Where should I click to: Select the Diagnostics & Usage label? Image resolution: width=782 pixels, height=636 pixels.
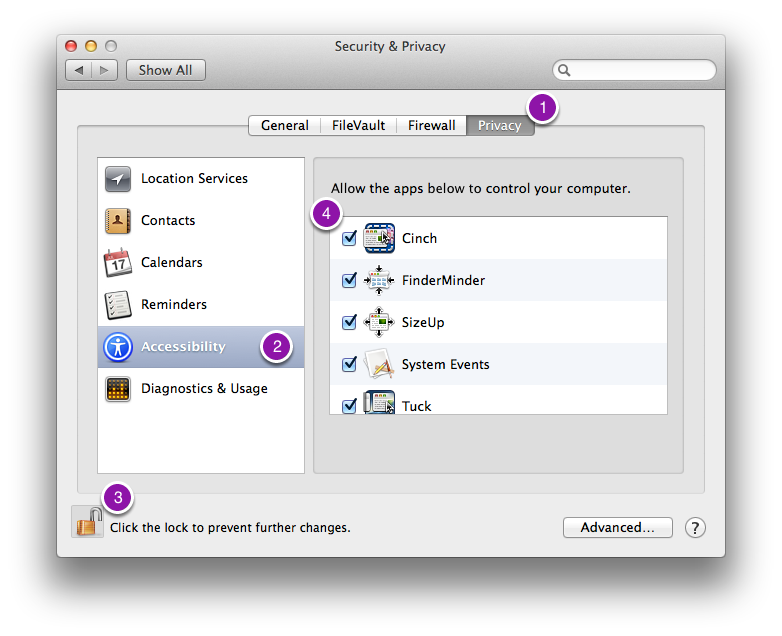pos(204,389)
